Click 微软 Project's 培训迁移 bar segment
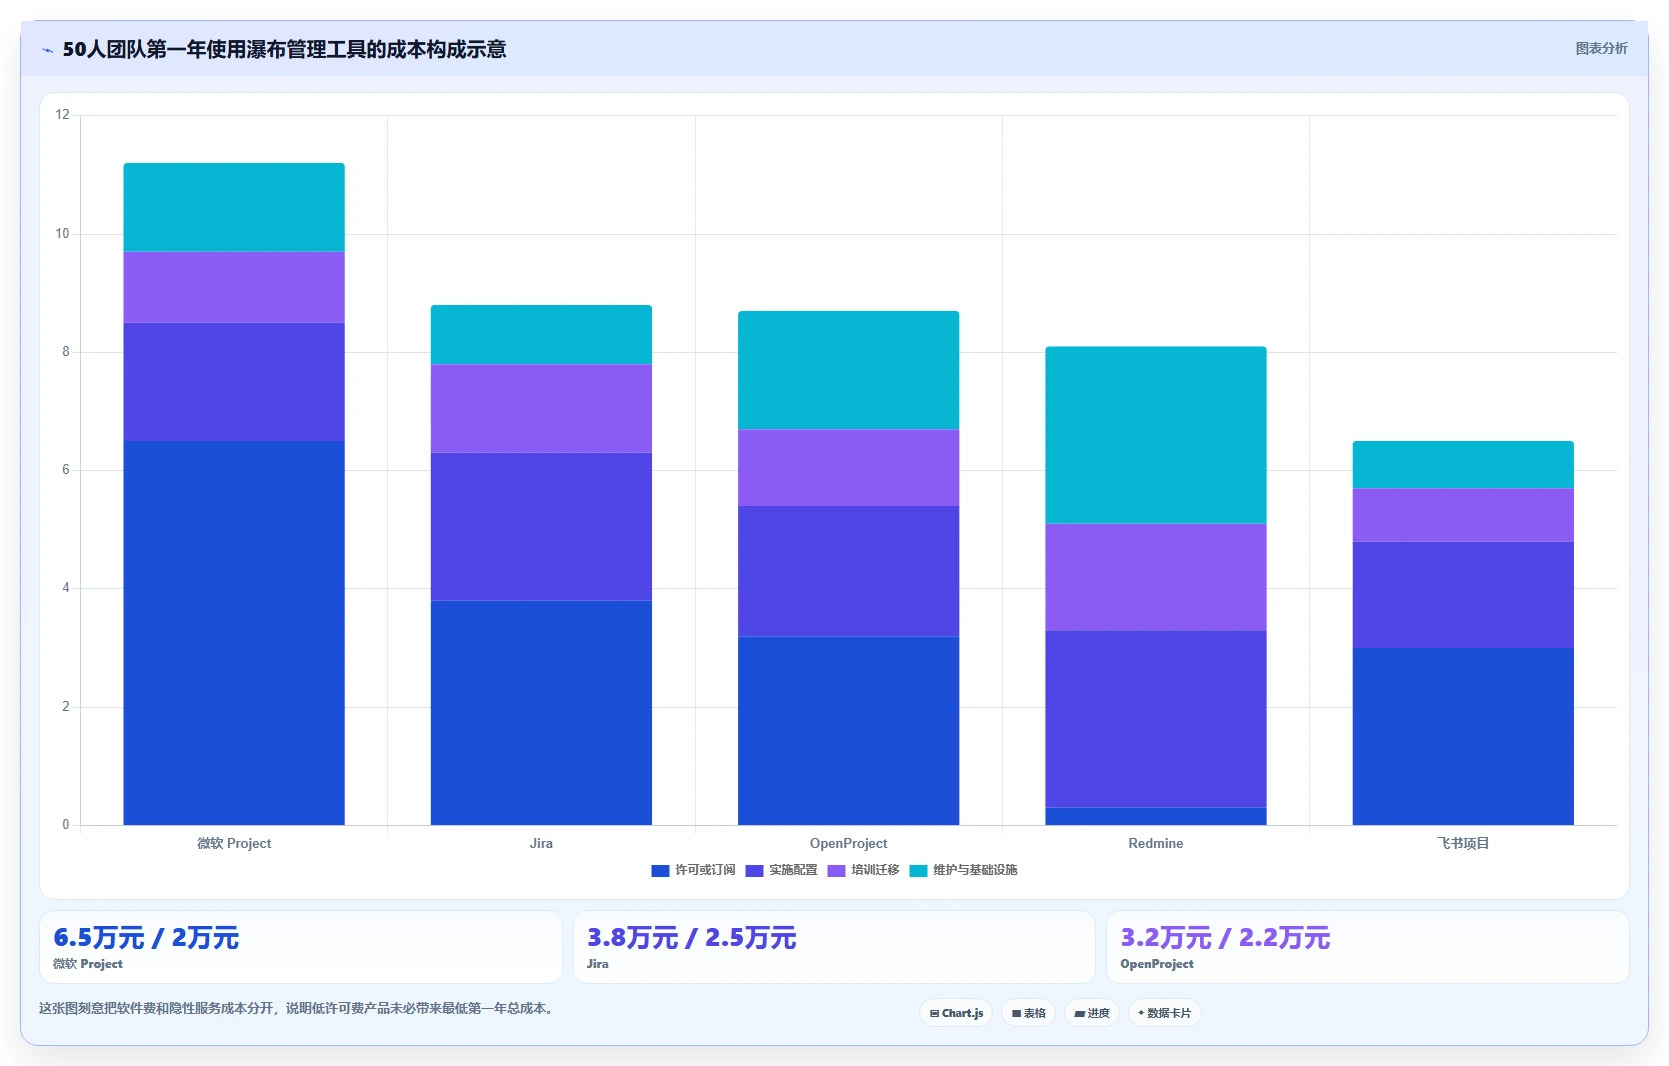 point(234,287)
